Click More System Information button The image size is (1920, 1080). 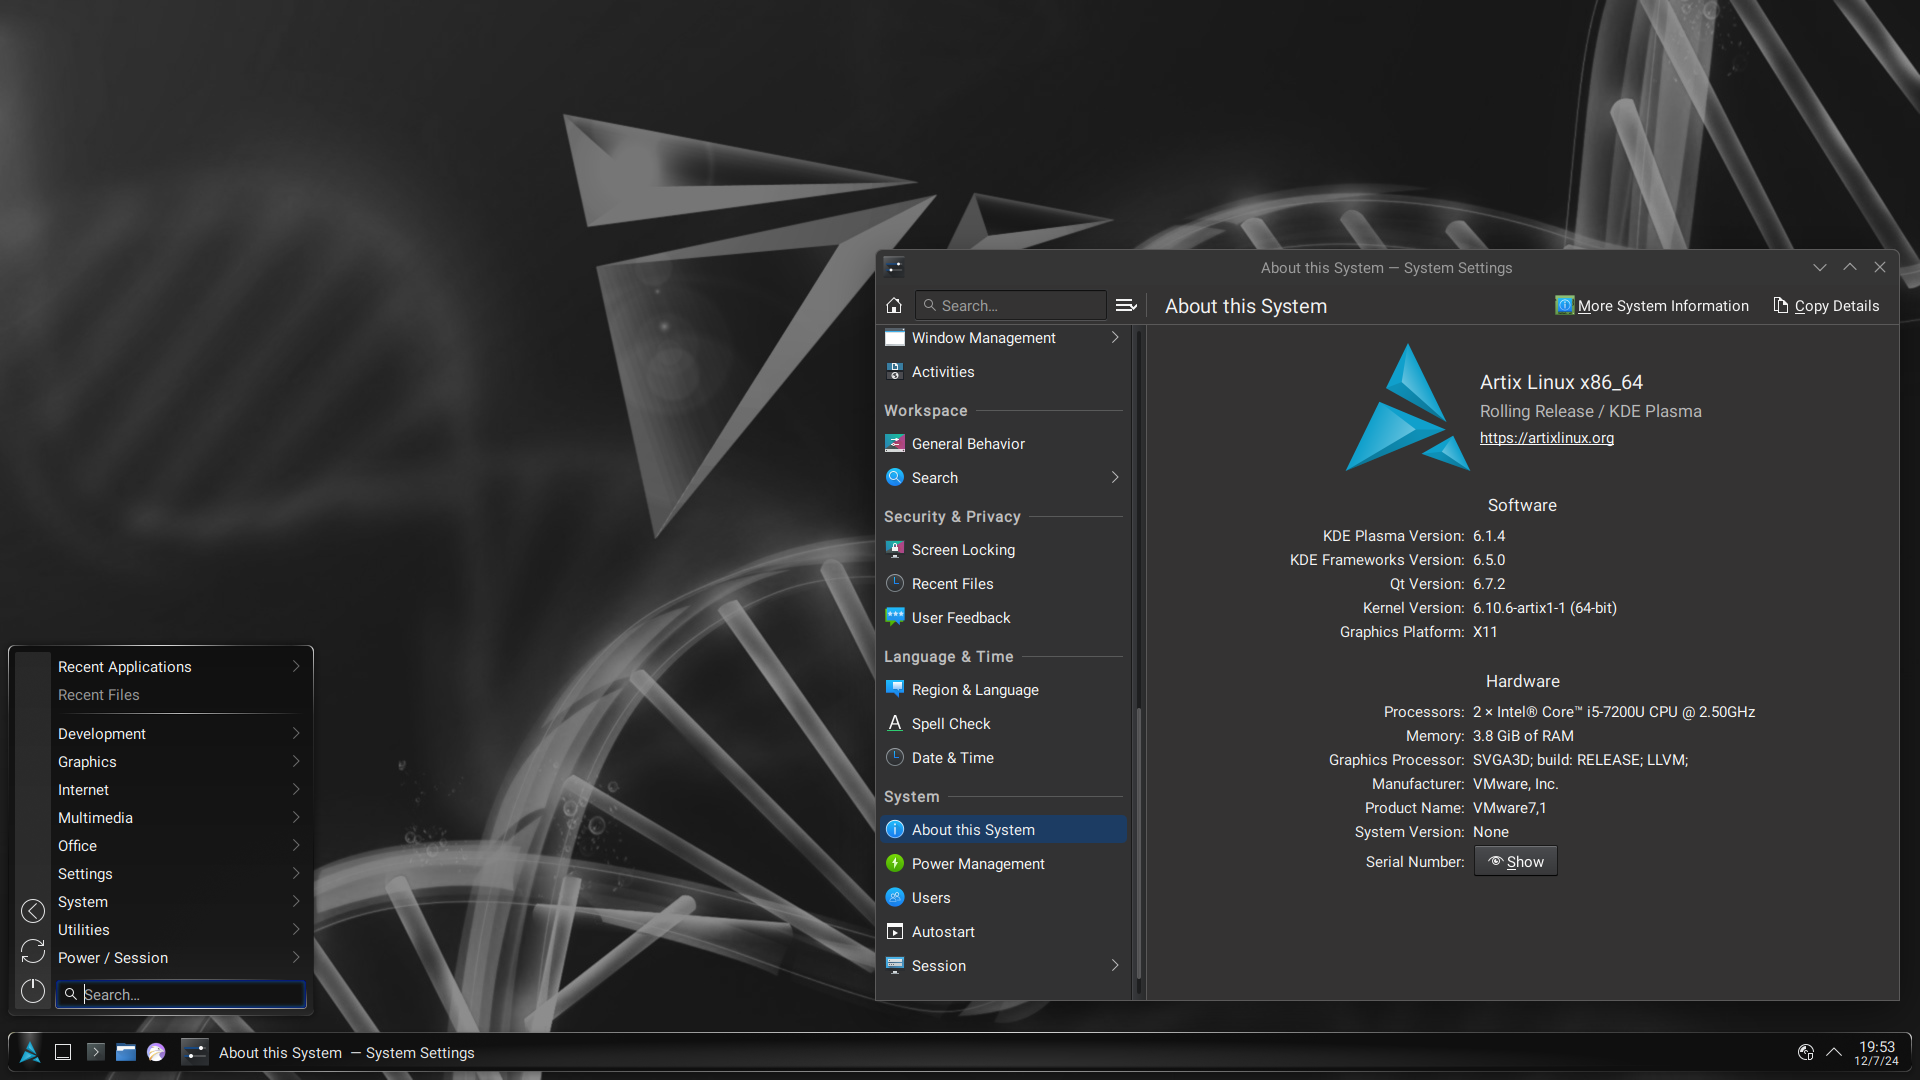point(1652,306)
